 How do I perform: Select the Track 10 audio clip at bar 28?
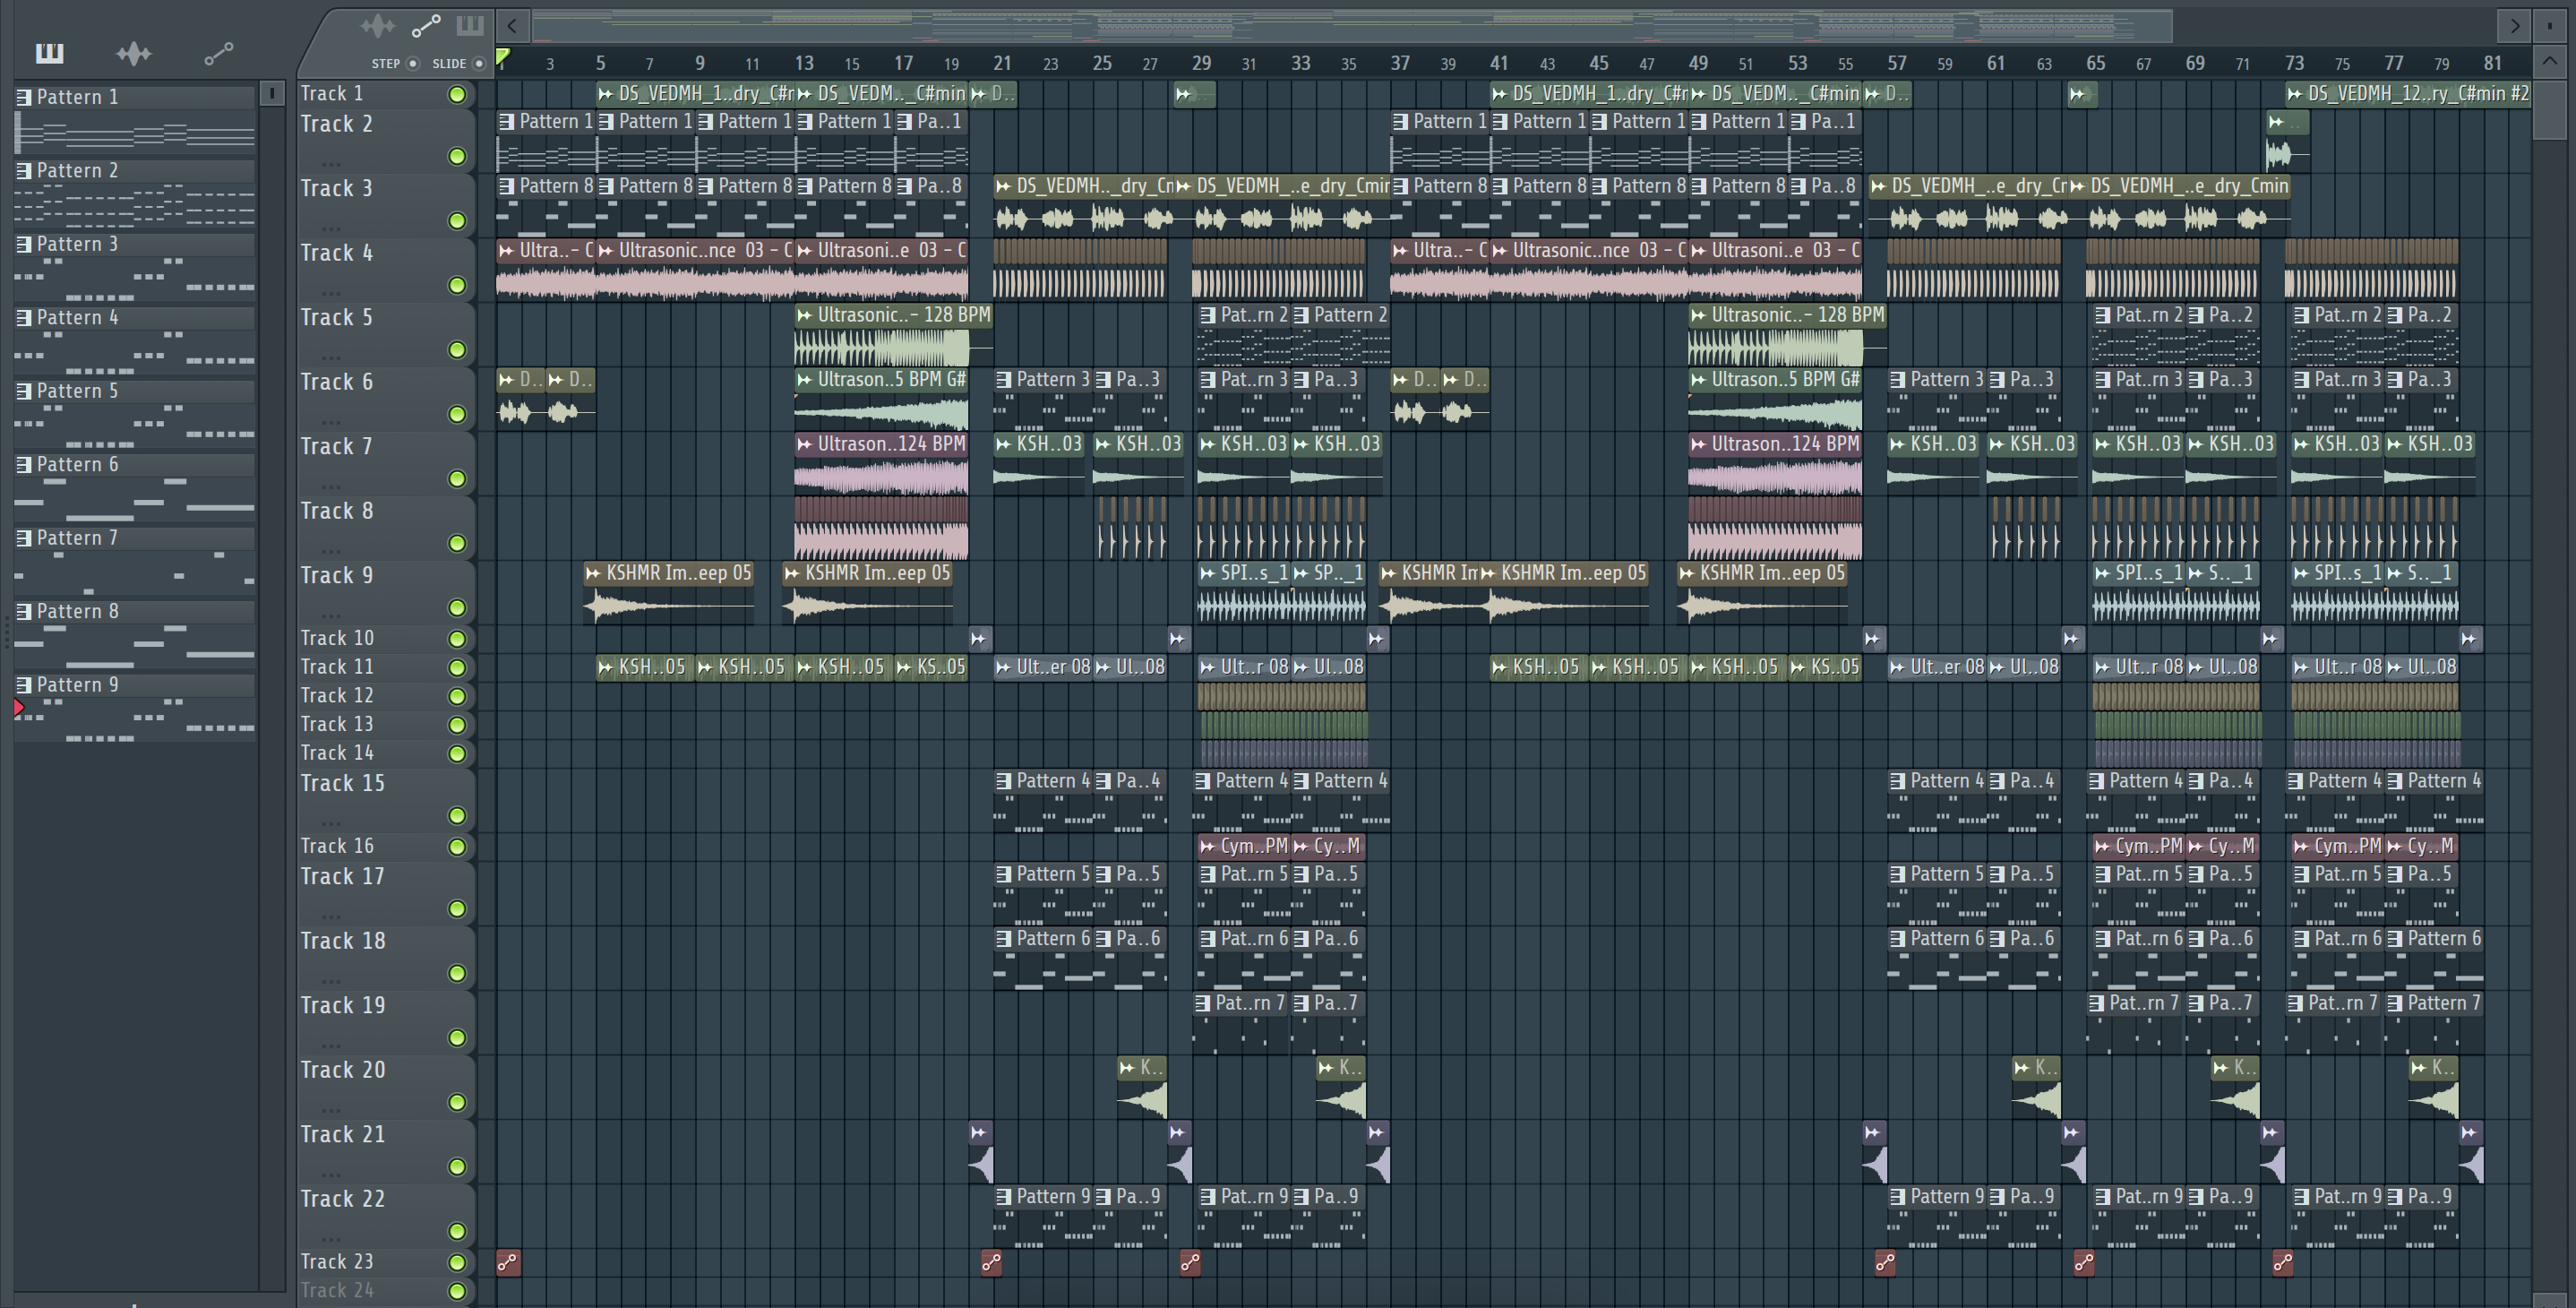click(1178, 638)
